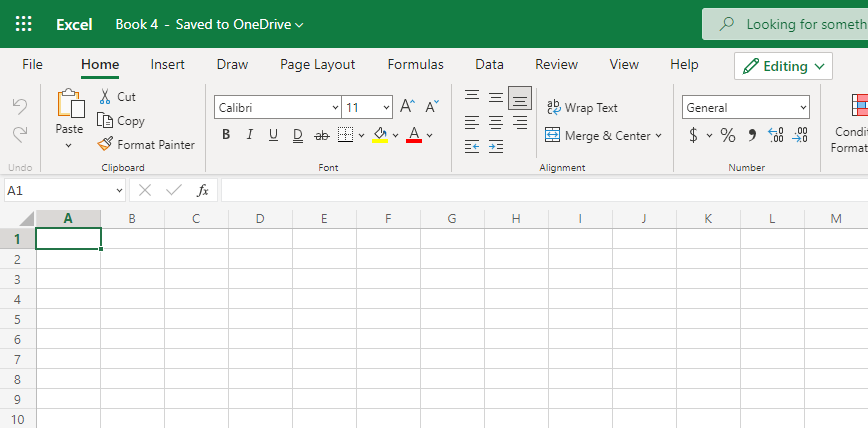Increase decimal places
This screenshot has width=868, height=428.
pos(776,135)
